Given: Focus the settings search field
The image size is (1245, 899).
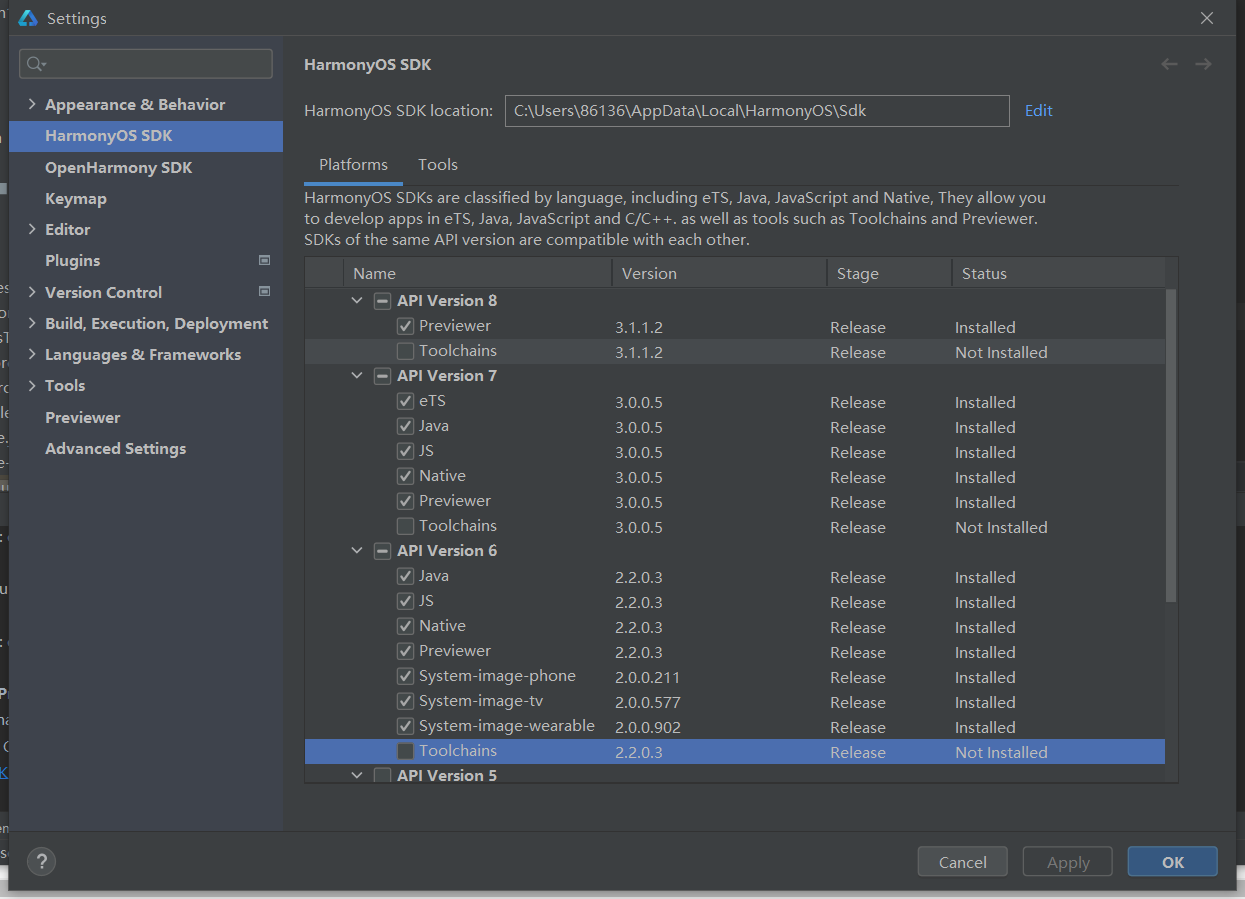Looking at the screenshot, I should [x=146, y=64].
